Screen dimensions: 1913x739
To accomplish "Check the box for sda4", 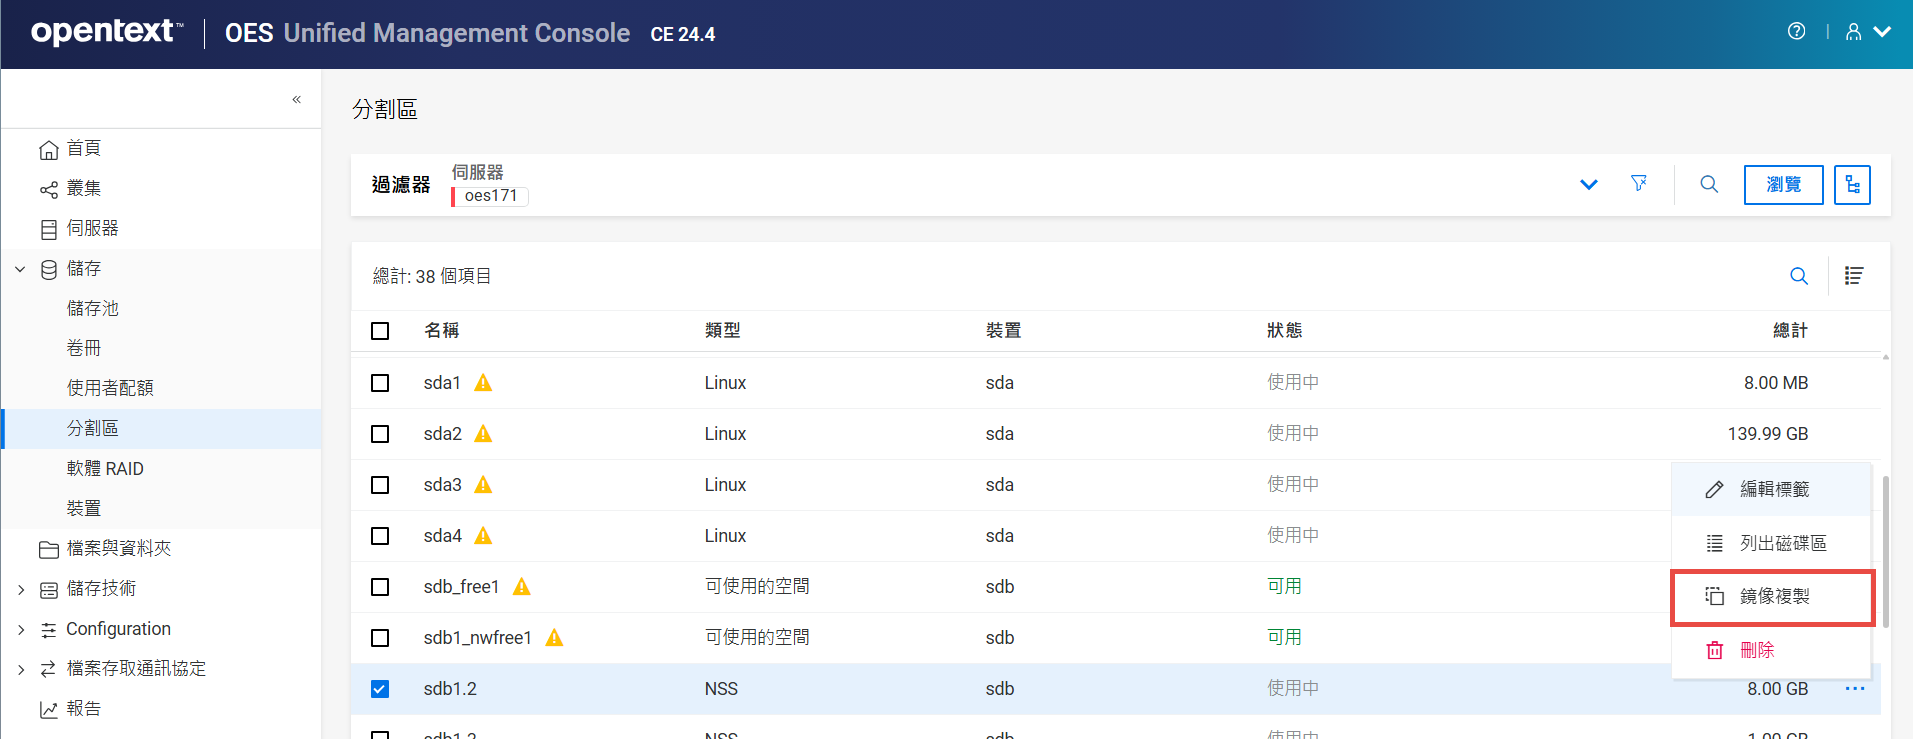I will 380,536.
